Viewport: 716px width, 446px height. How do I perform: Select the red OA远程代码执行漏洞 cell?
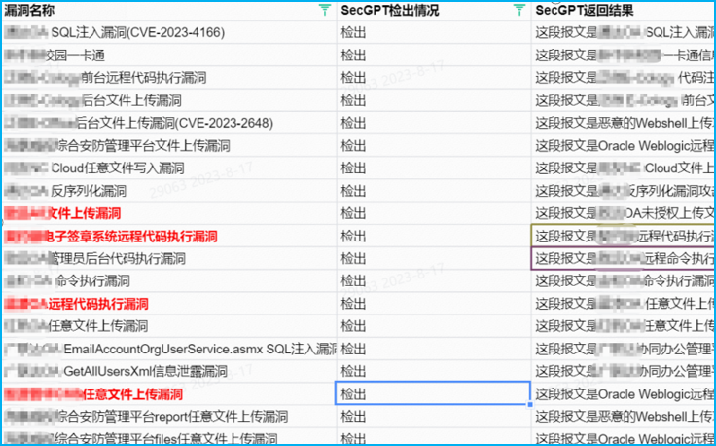coord(169,304)
